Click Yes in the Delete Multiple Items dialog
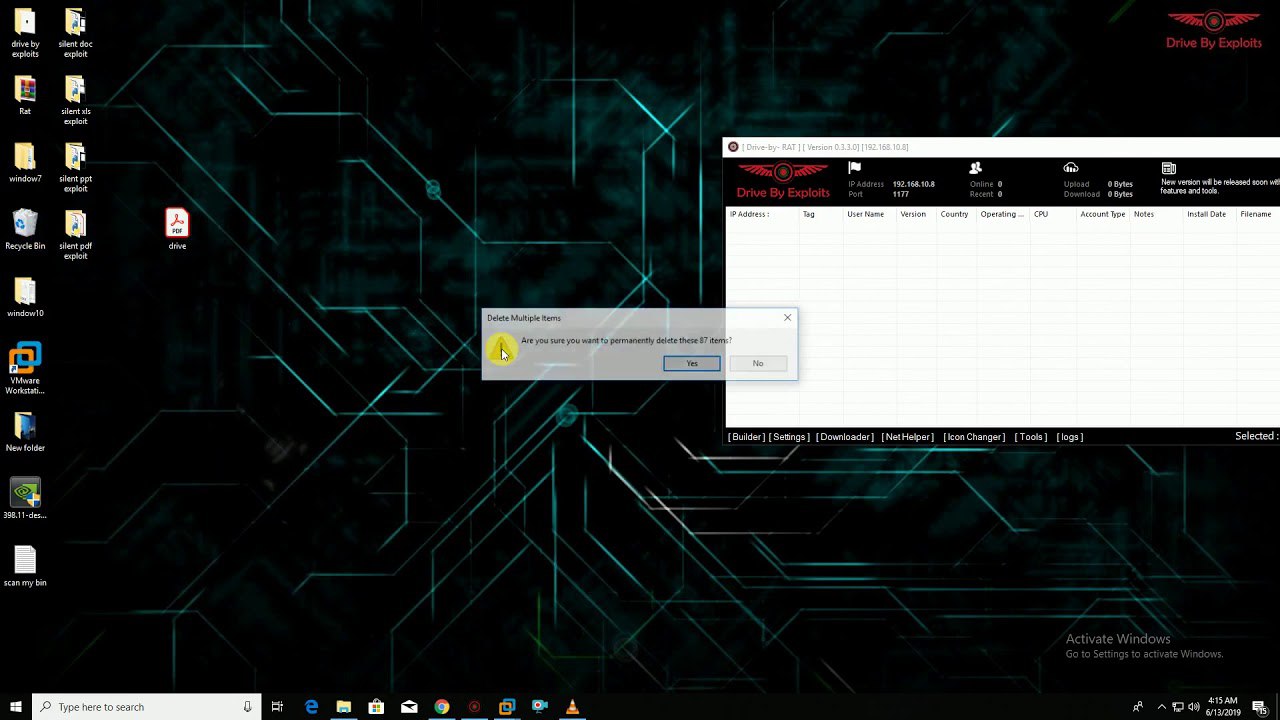 692,363
